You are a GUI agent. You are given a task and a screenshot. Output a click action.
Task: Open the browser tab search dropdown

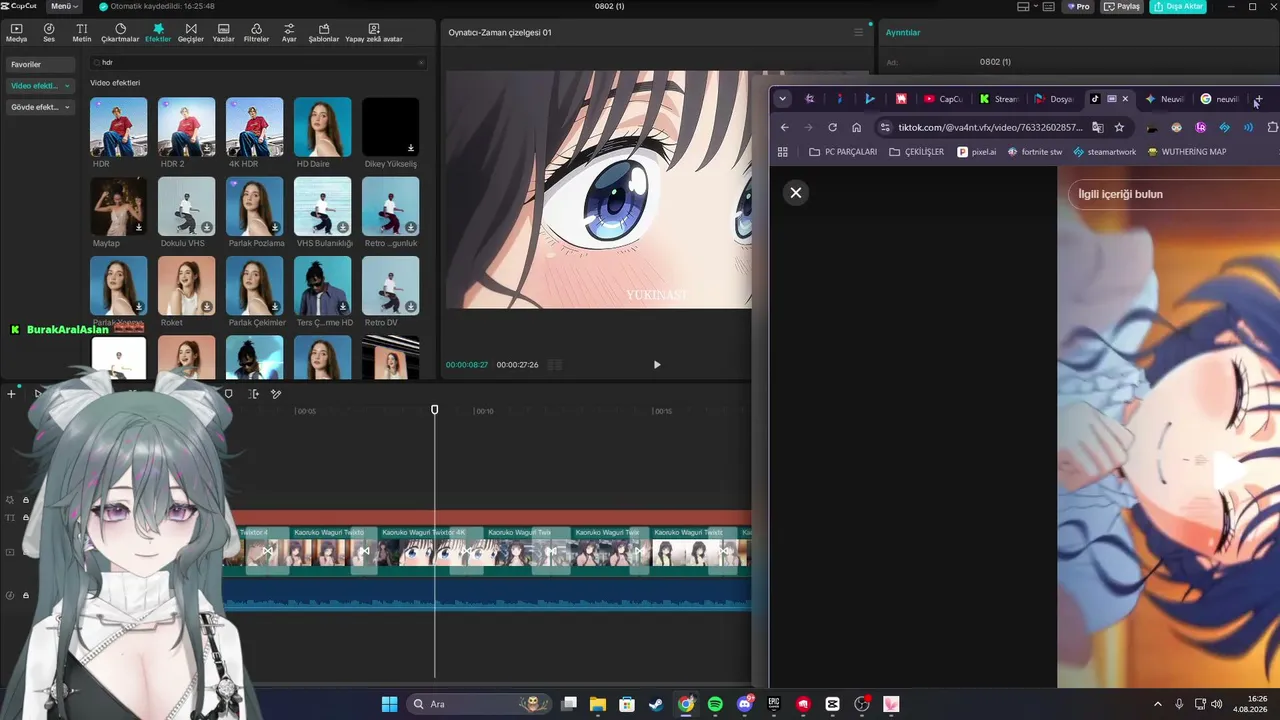(x=783, y=99)
